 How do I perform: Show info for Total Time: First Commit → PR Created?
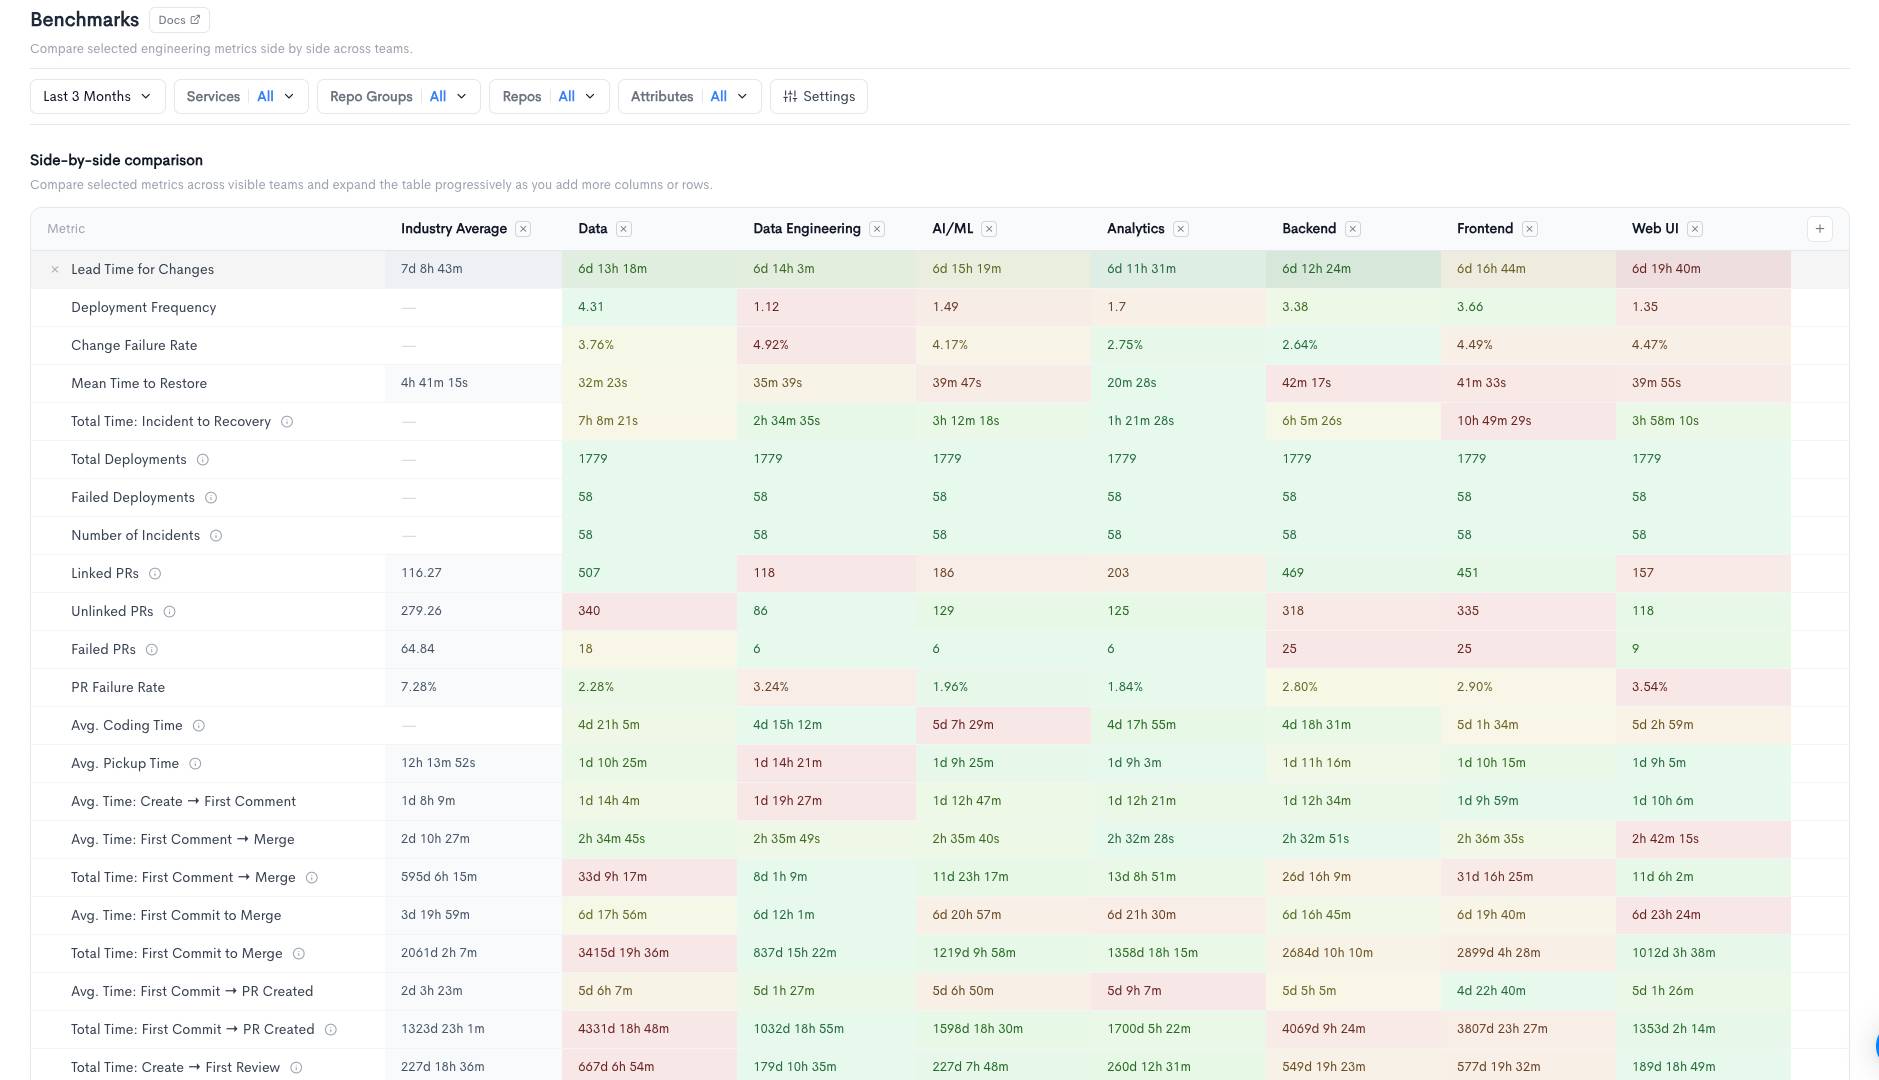click(331, 1029)
